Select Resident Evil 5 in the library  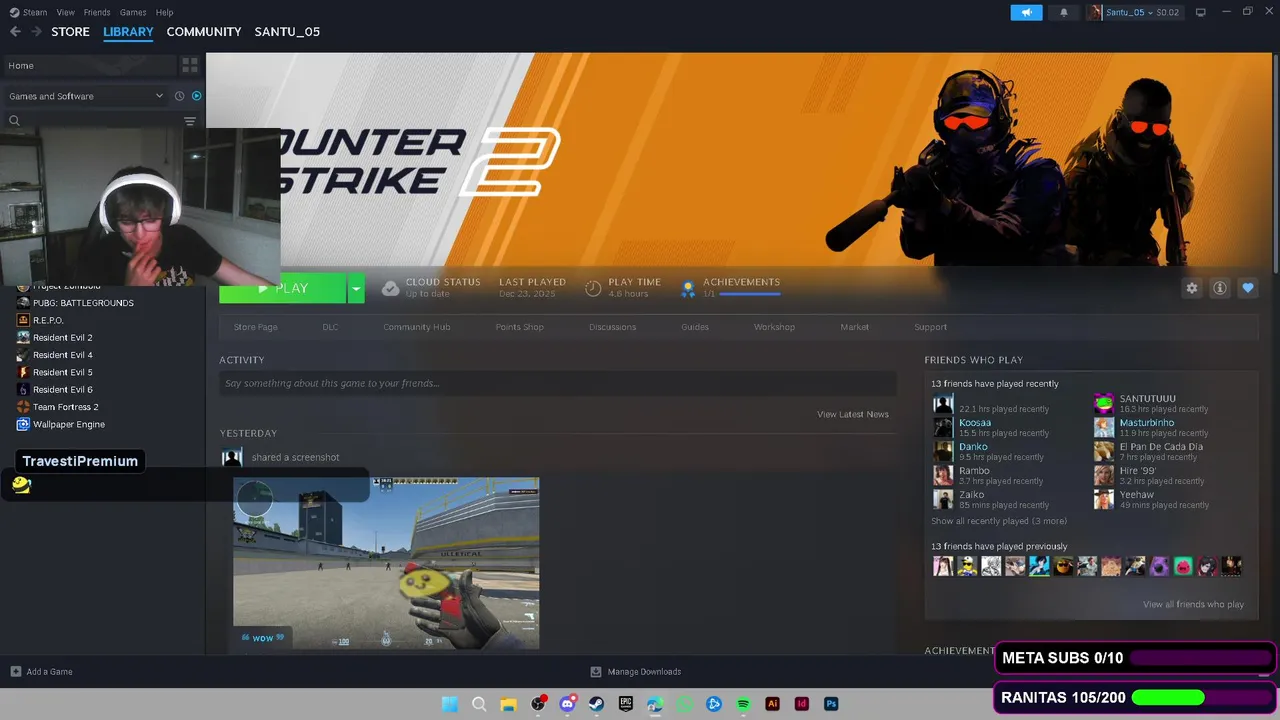tap(62, 372)
